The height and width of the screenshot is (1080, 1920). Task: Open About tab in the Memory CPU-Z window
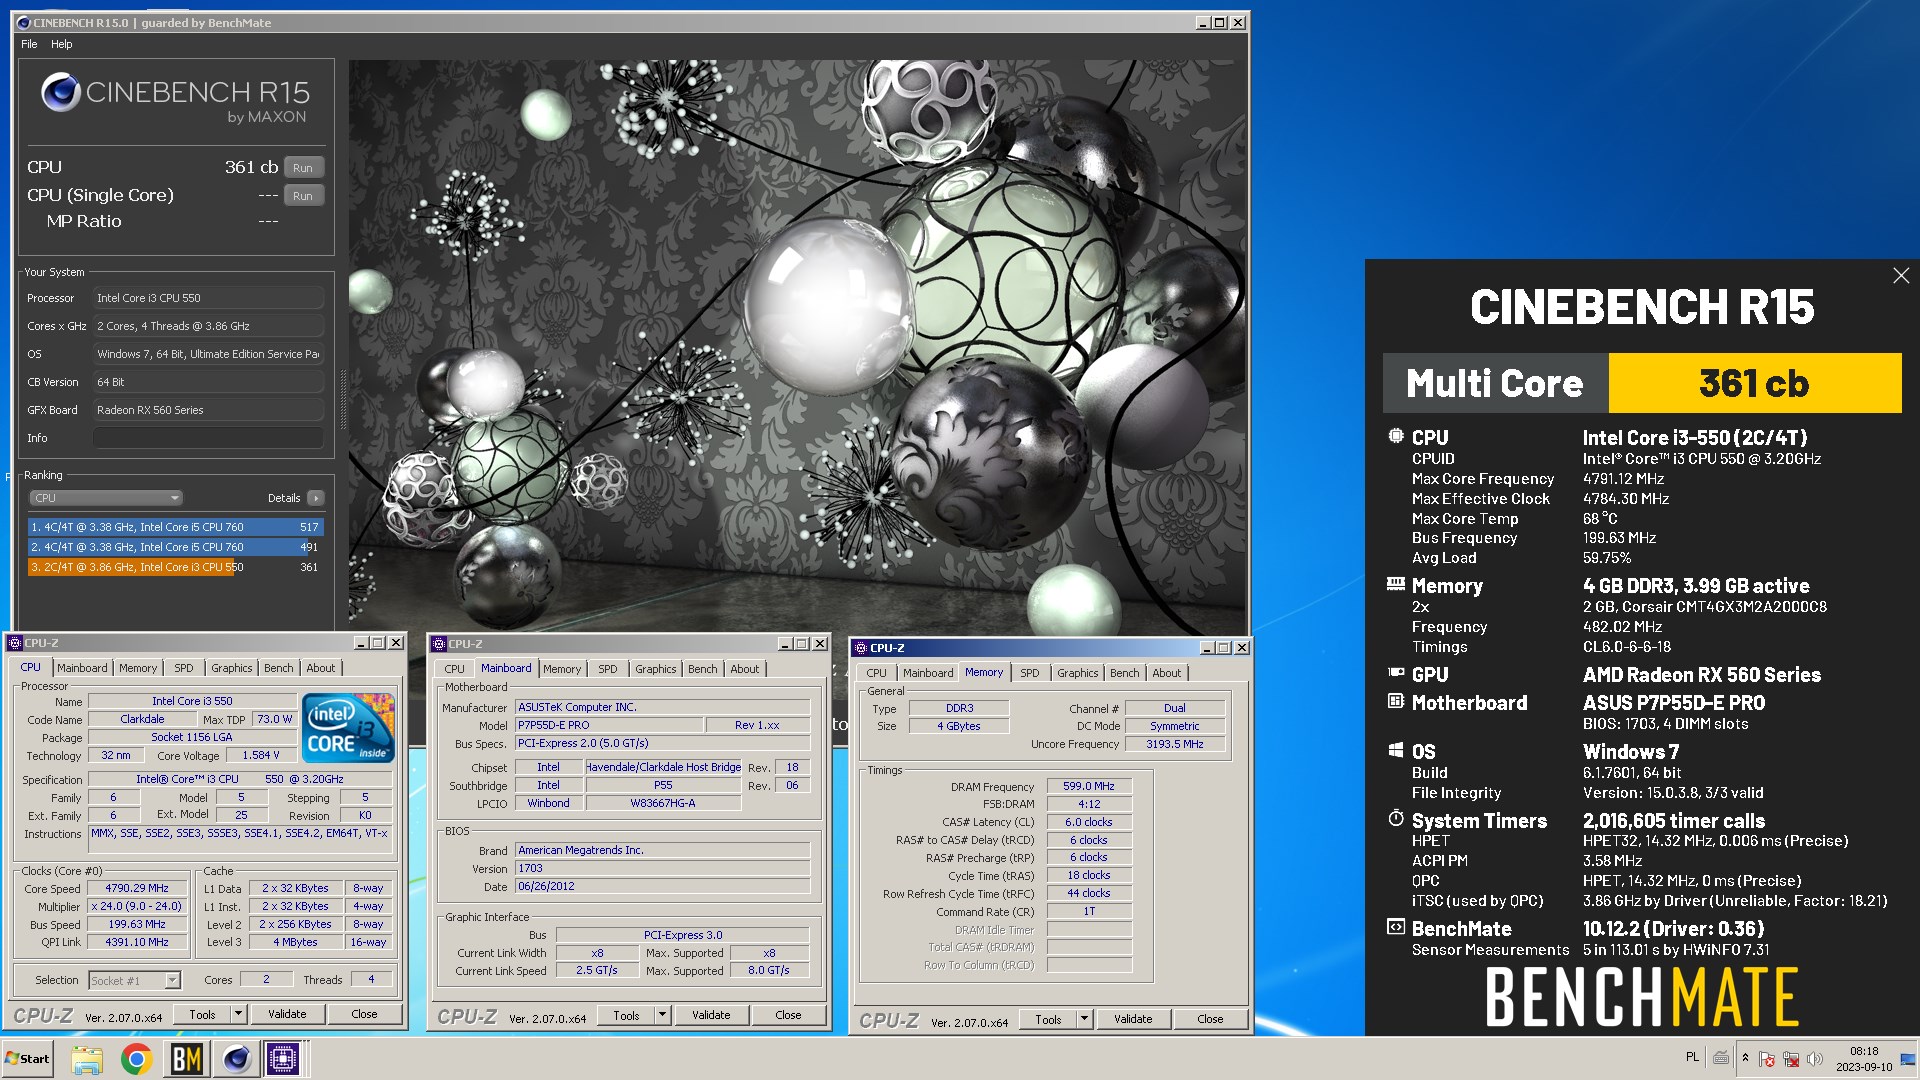pos(1167,673)
